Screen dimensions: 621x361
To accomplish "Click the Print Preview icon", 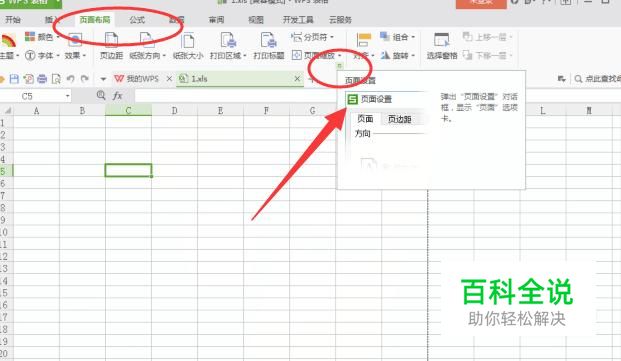I will coord(56,79).
